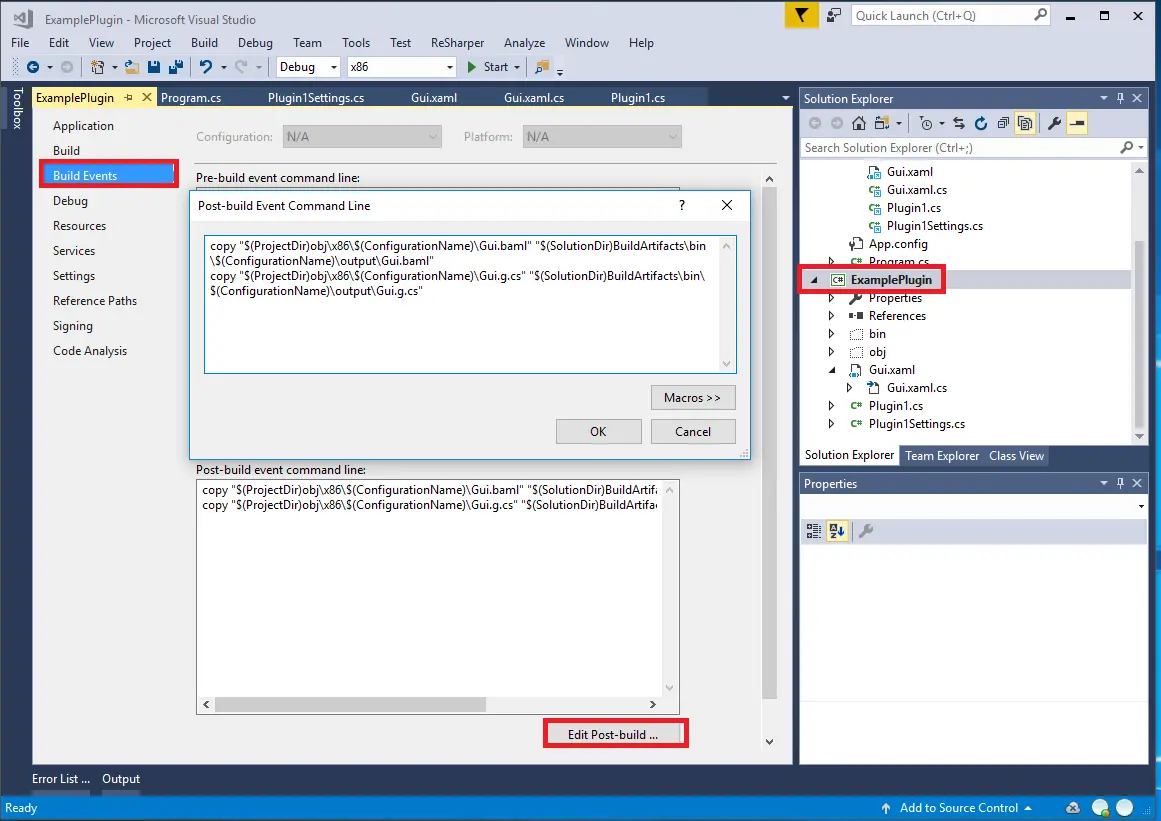Click the Categorized icon in Properties panel
The image size is (1161, 821).
click(814, 531)
